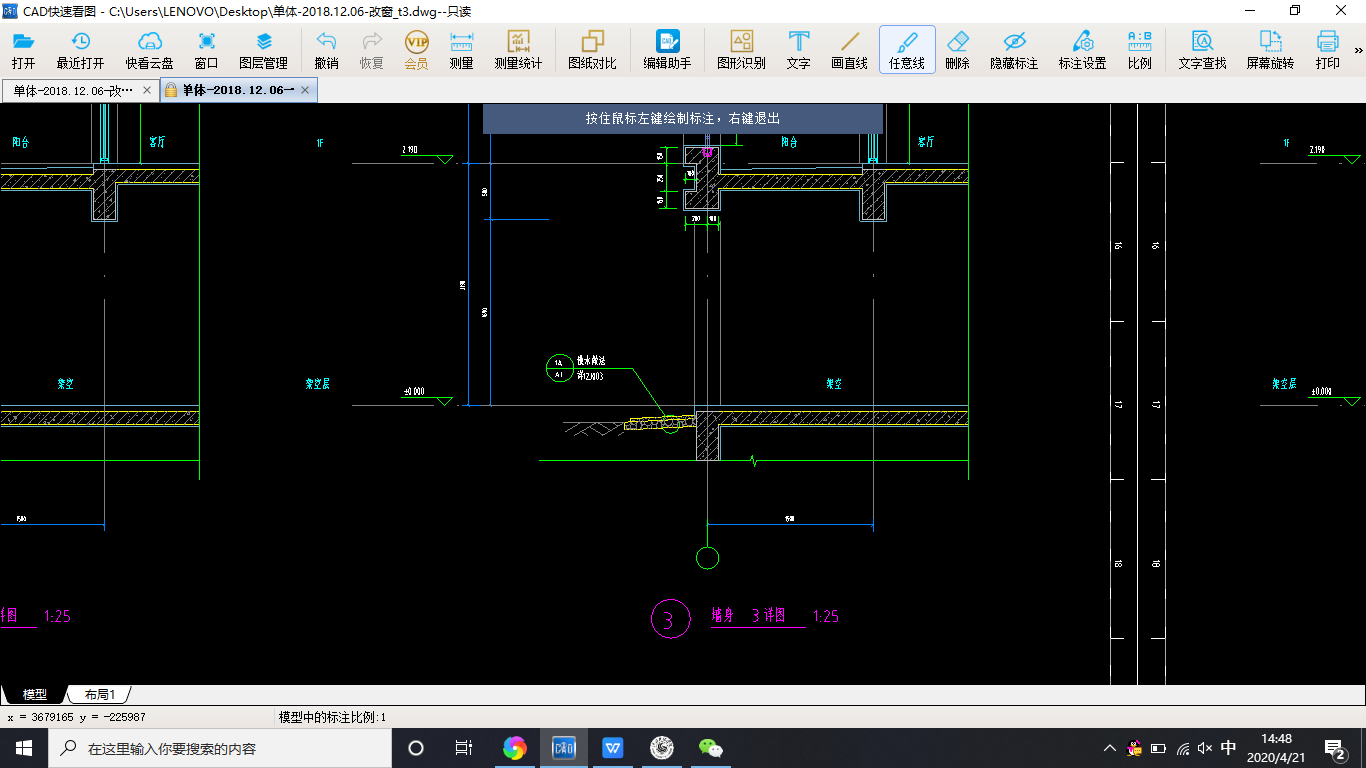Select the 画直线 draw line tool
The width and height of the screenshot is (1366, 768).
click(850, 50)
